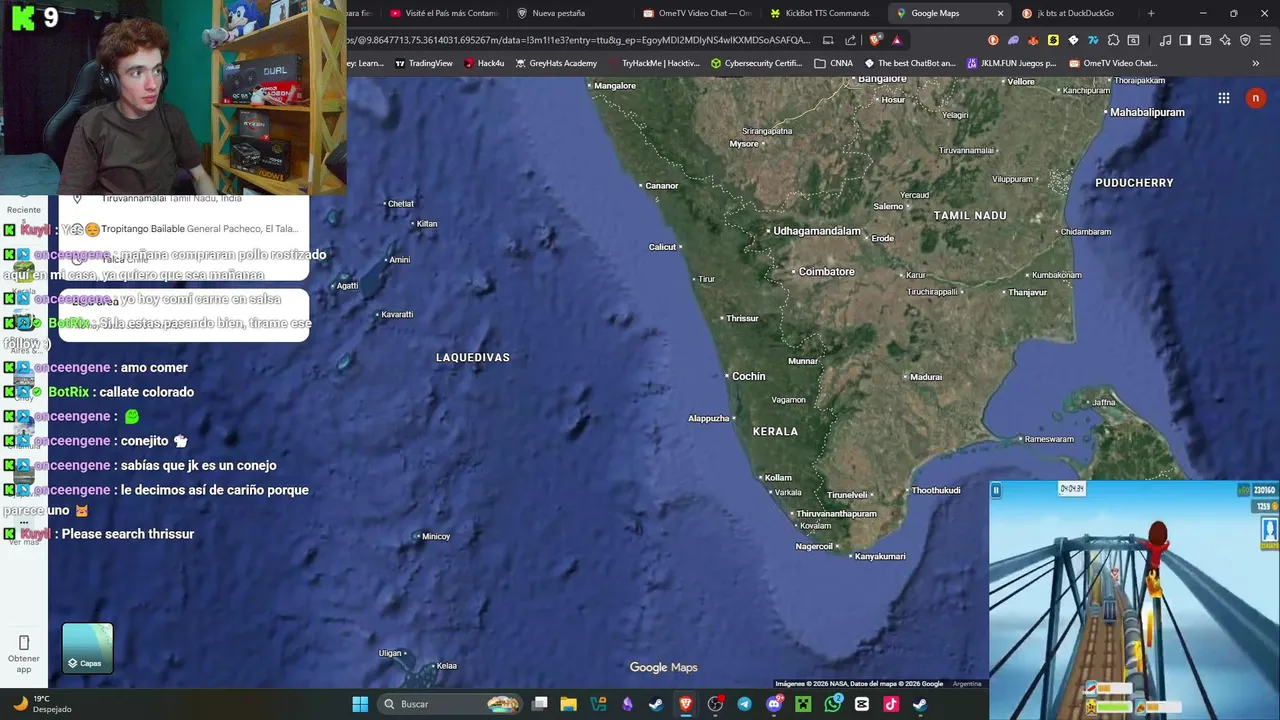Click the Calicut city label on map
This screenshot has height=720, width=1280.
click(x=662, y=247)
